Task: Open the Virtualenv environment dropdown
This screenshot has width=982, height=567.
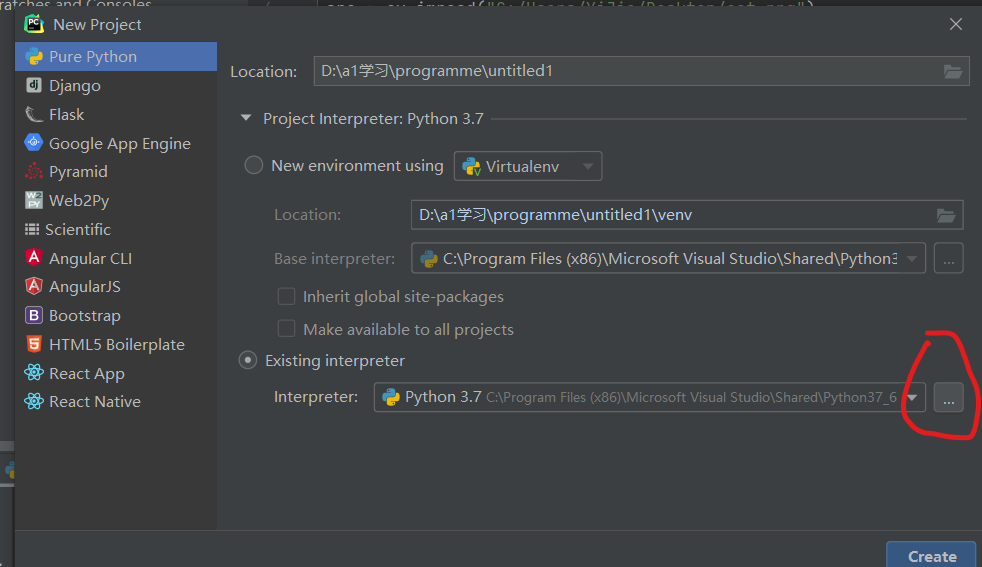Action: [528, 166]
